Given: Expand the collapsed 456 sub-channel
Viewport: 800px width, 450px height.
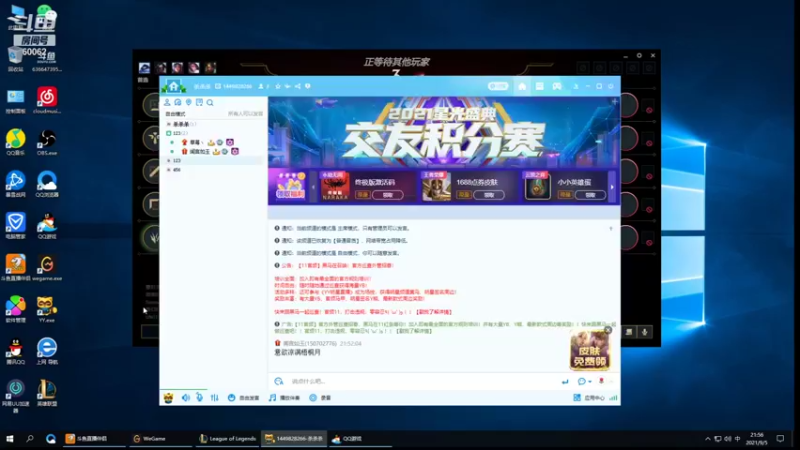Looking at the screenshot, I should [x=169, y=169].
